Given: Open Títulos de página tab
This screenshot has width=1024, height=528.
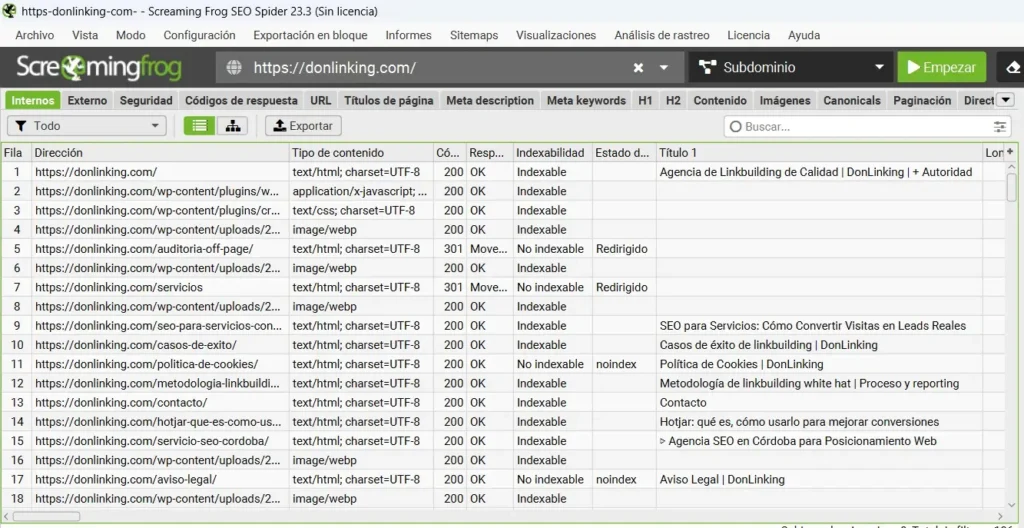Looking at the screenshot, I should [389, 101].
